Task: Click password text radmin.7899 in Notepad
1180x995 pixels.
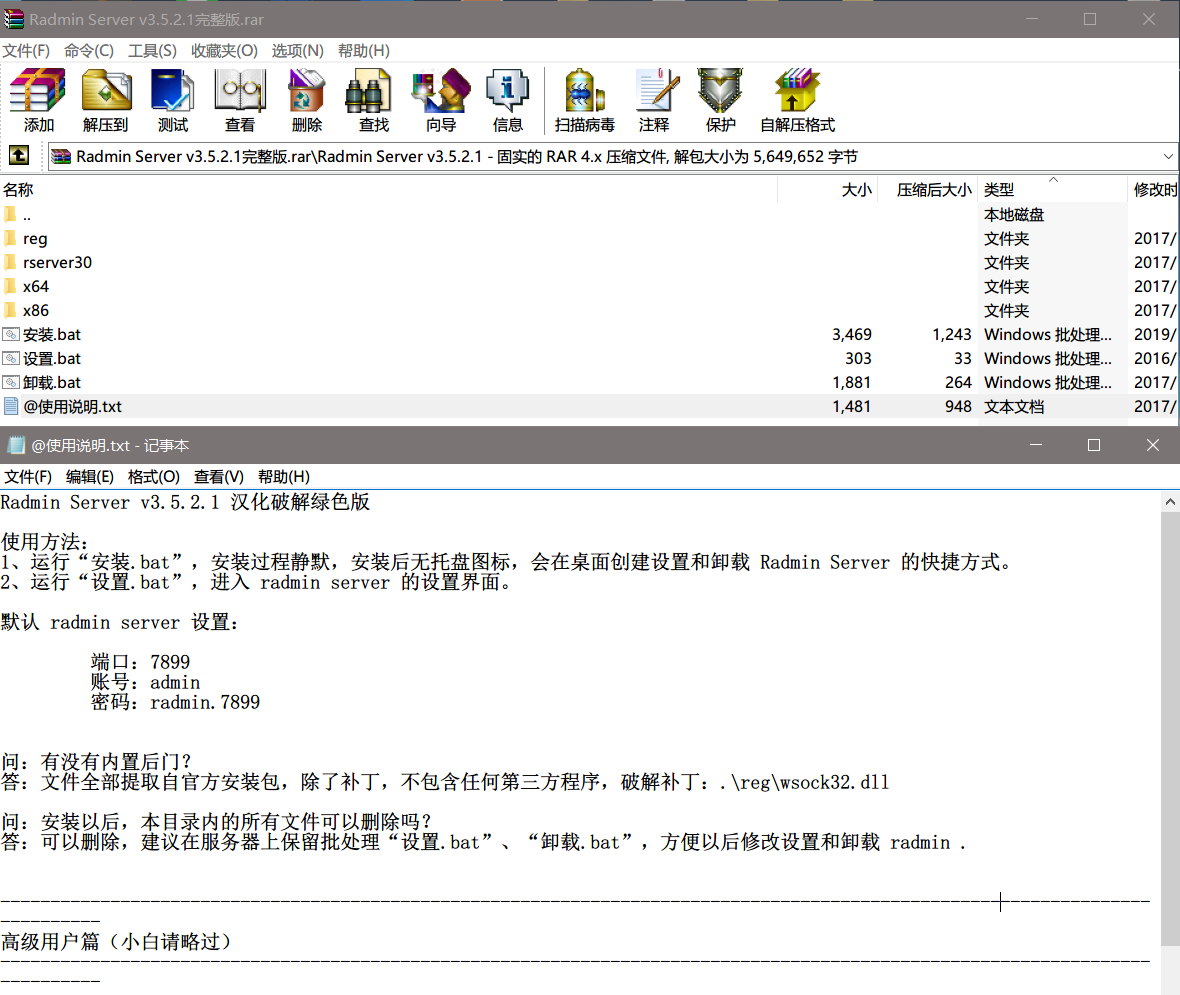Action: [x=205, y=702]
